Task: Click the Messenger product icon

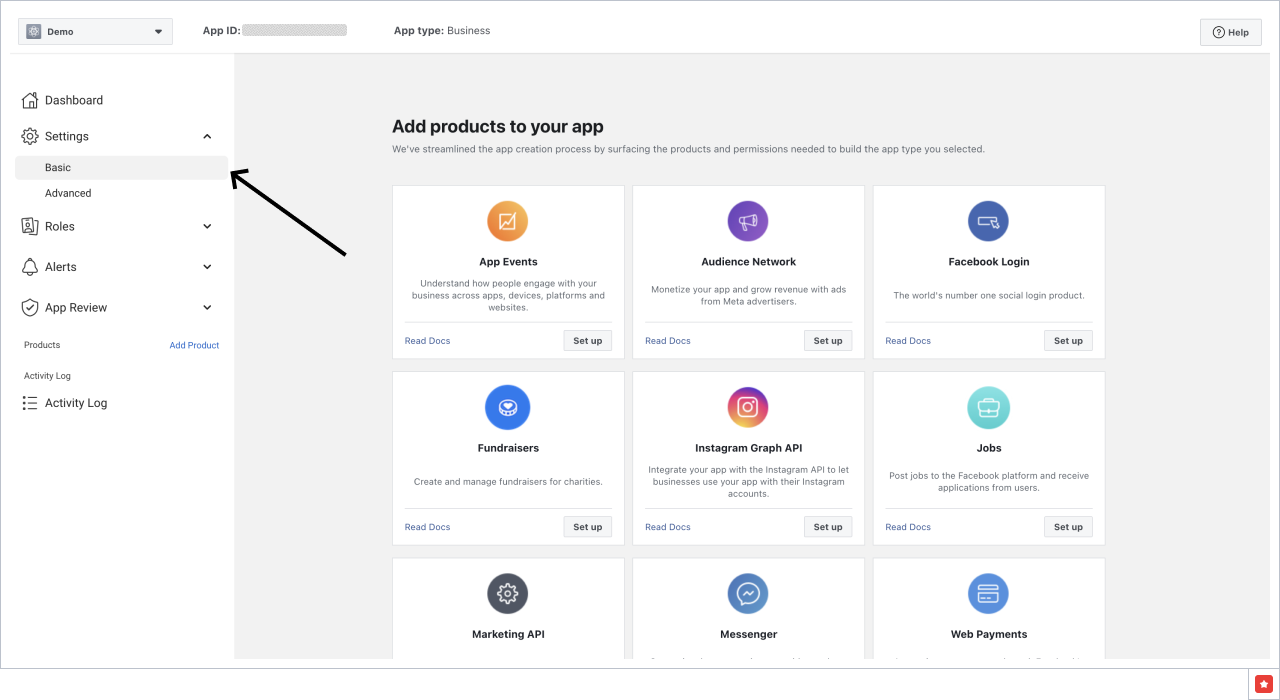Action: pos(748,594)
